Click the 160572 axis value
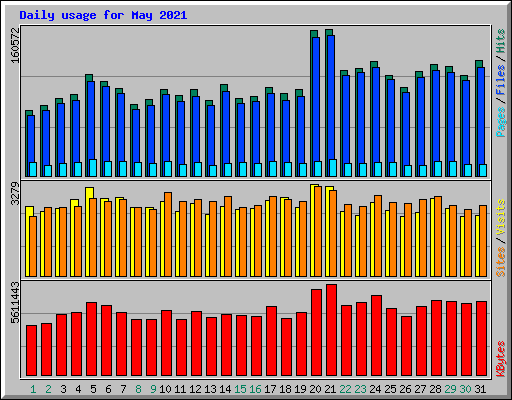 pyautogui.click(x=15, y=45)
